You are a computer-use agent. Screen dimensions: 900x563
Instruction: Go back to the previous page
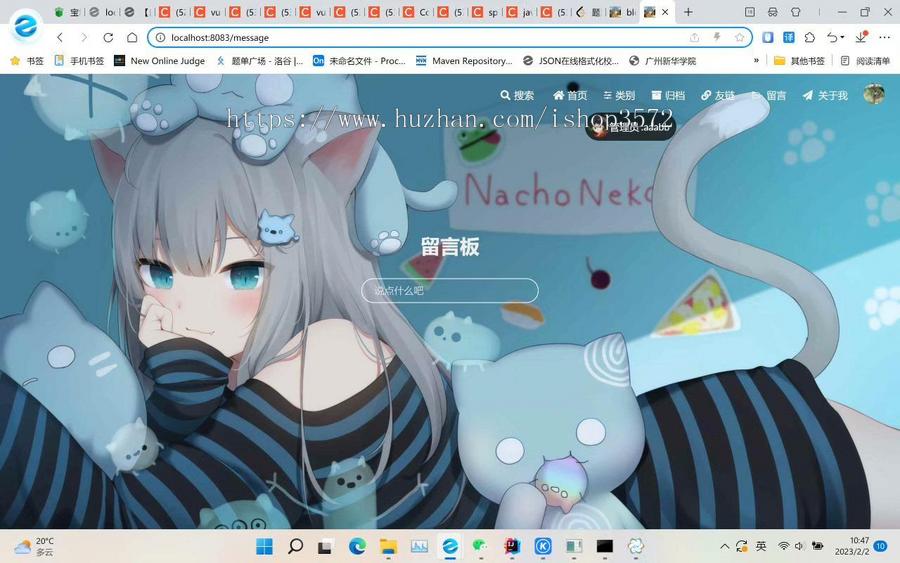click(60, 37)
